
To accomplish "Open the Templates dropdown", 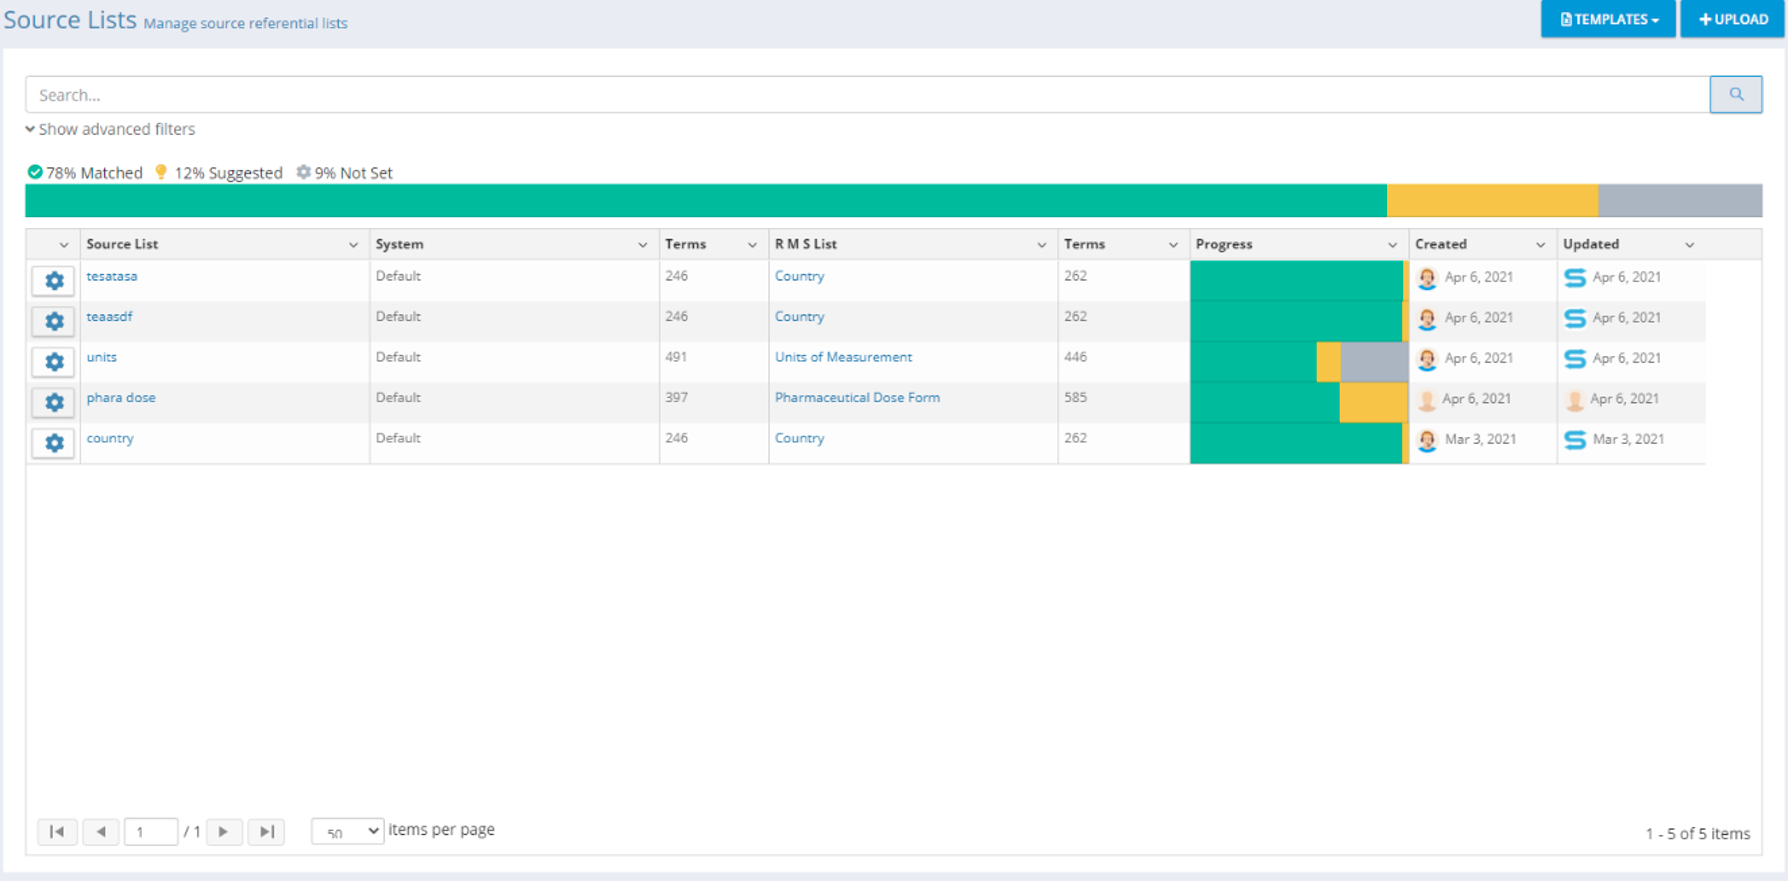I will (1608, 19).
